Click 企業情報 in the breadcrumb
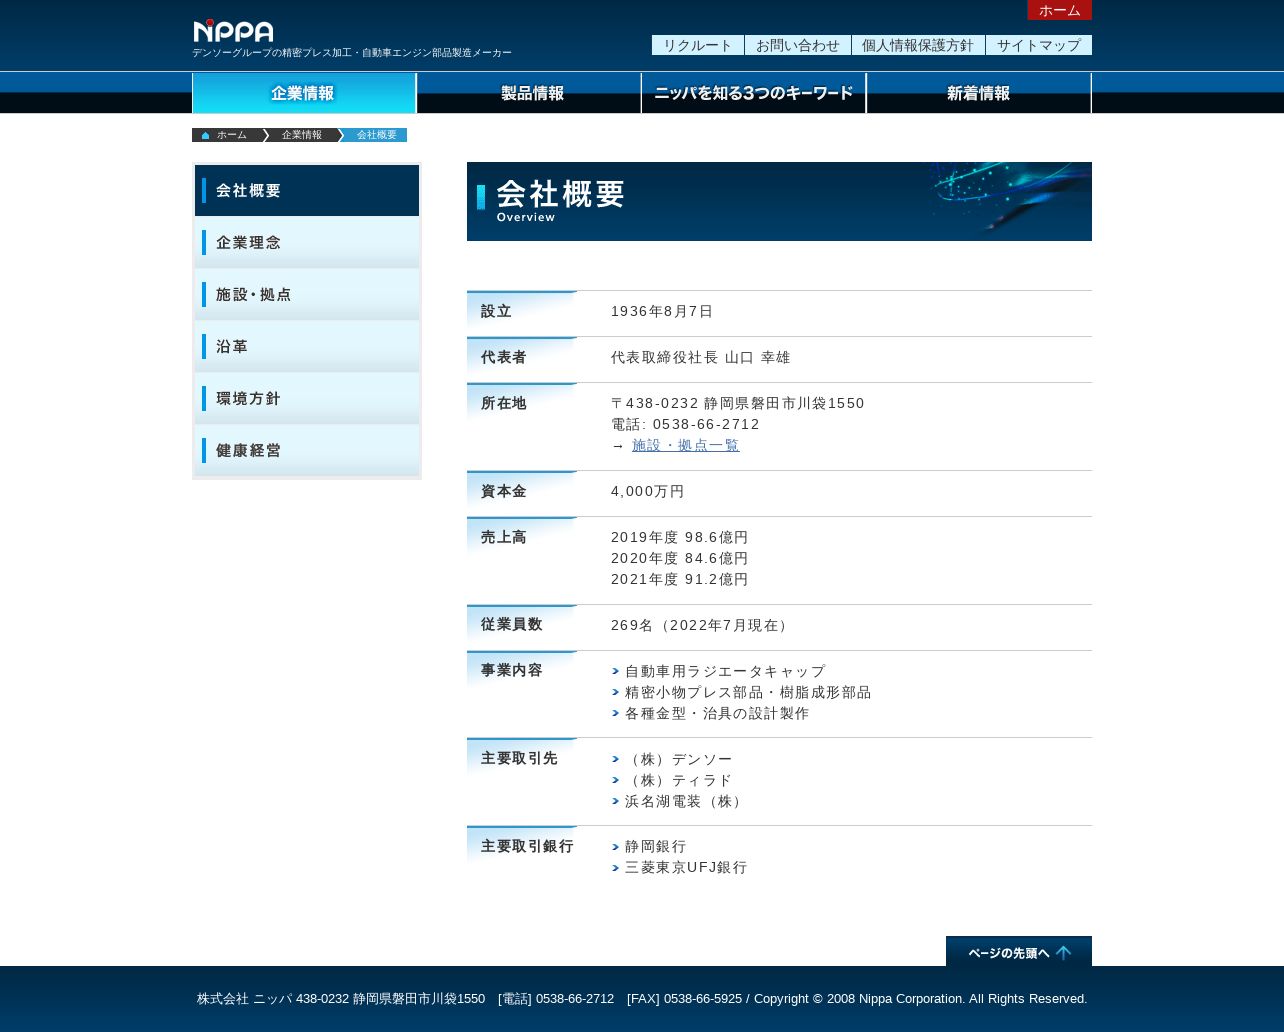 pos(302,135)
